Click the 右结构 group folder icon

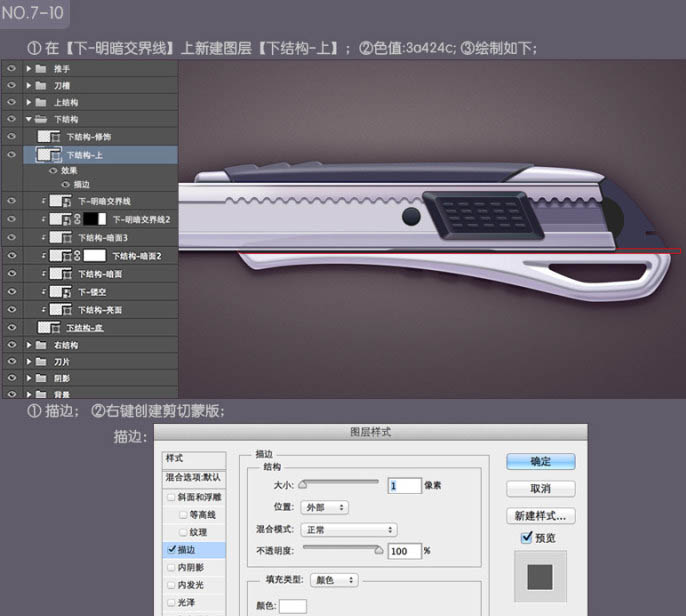coord(41,345)
